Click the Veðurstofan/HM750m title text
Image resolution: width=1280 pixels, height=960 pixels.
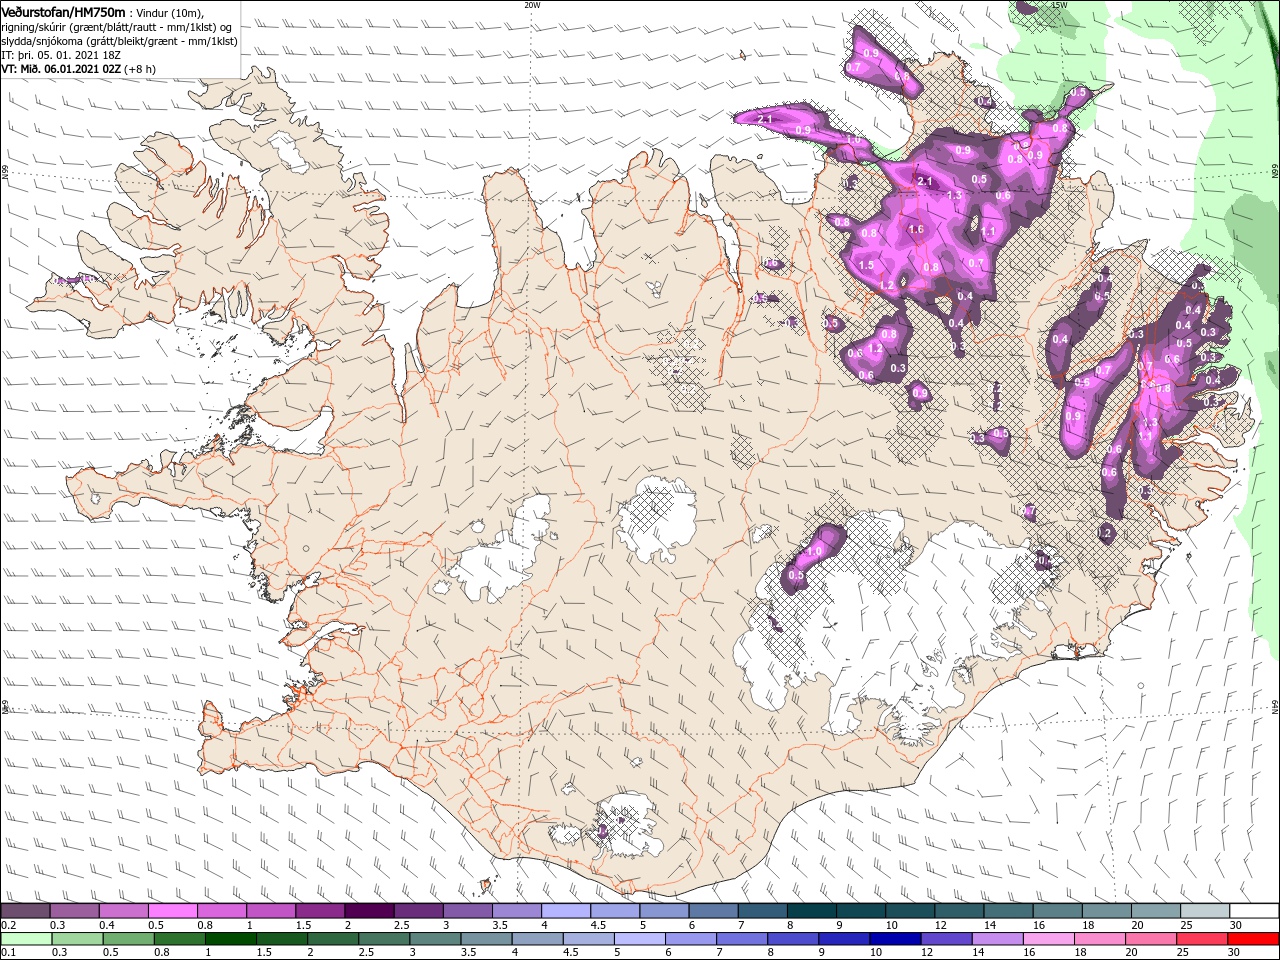tap(63, 11)
